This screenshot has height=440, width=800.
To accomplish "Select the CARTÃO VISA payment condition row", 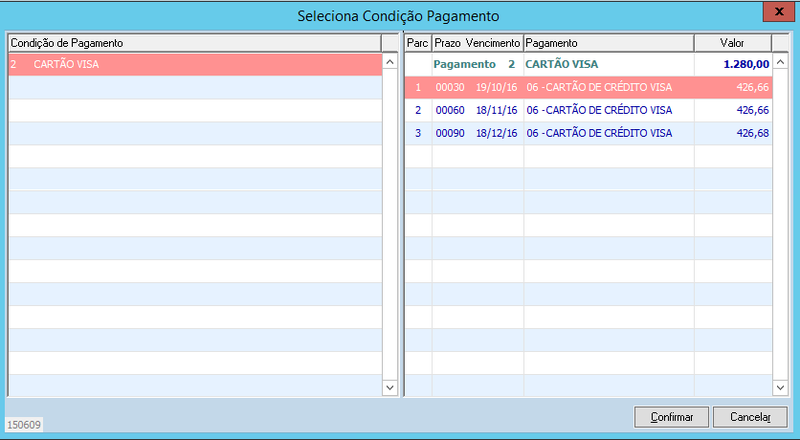I will click(x=195, y=65).
